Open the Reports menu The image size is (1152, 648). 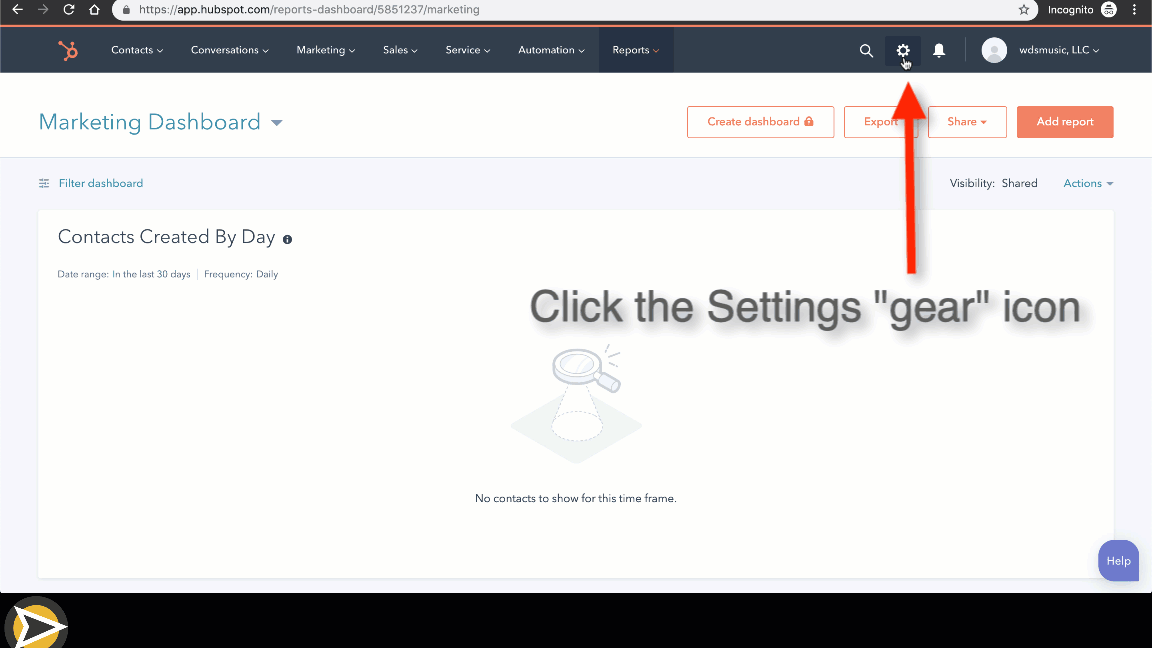(636, 50)
